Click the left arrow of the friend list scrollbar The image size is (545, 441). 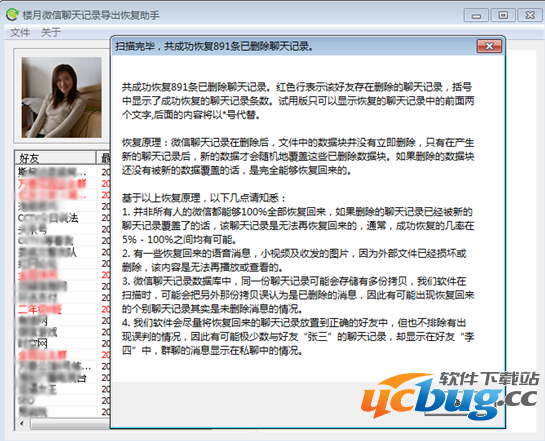click(22, 423)
